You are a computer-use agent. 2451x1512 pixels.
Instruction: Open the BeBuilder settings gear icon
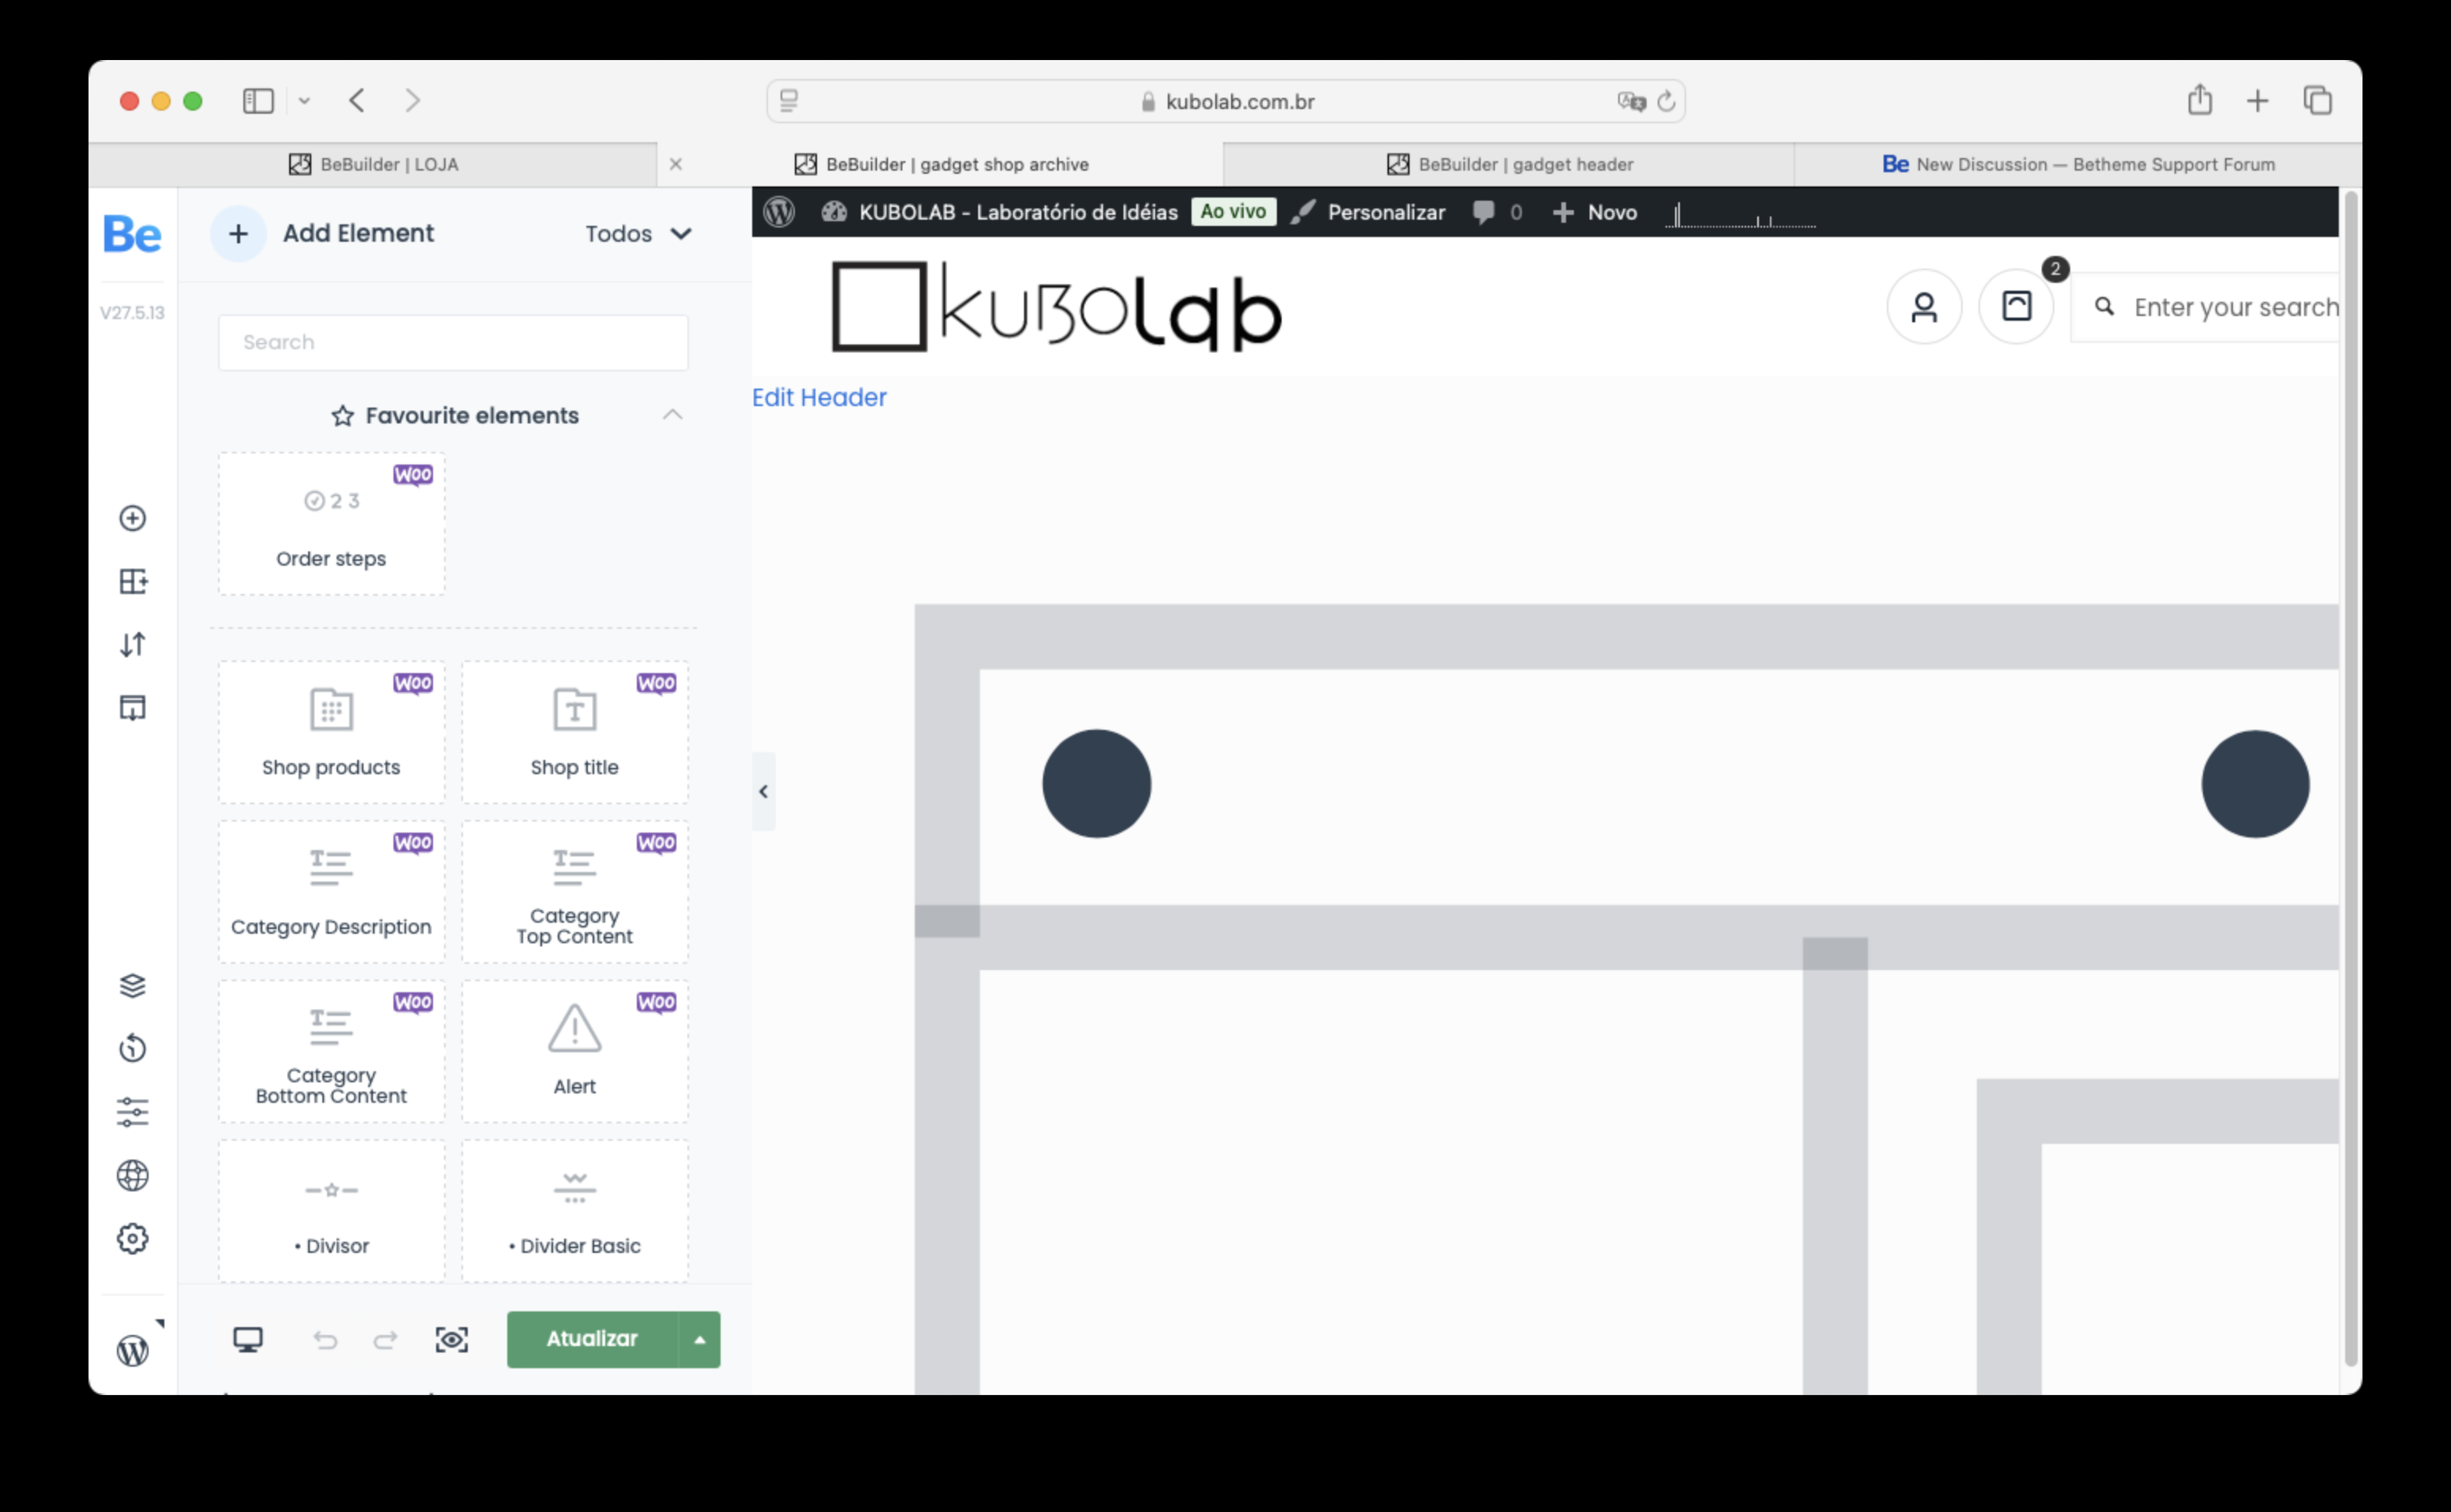(x=133, y=1239)
